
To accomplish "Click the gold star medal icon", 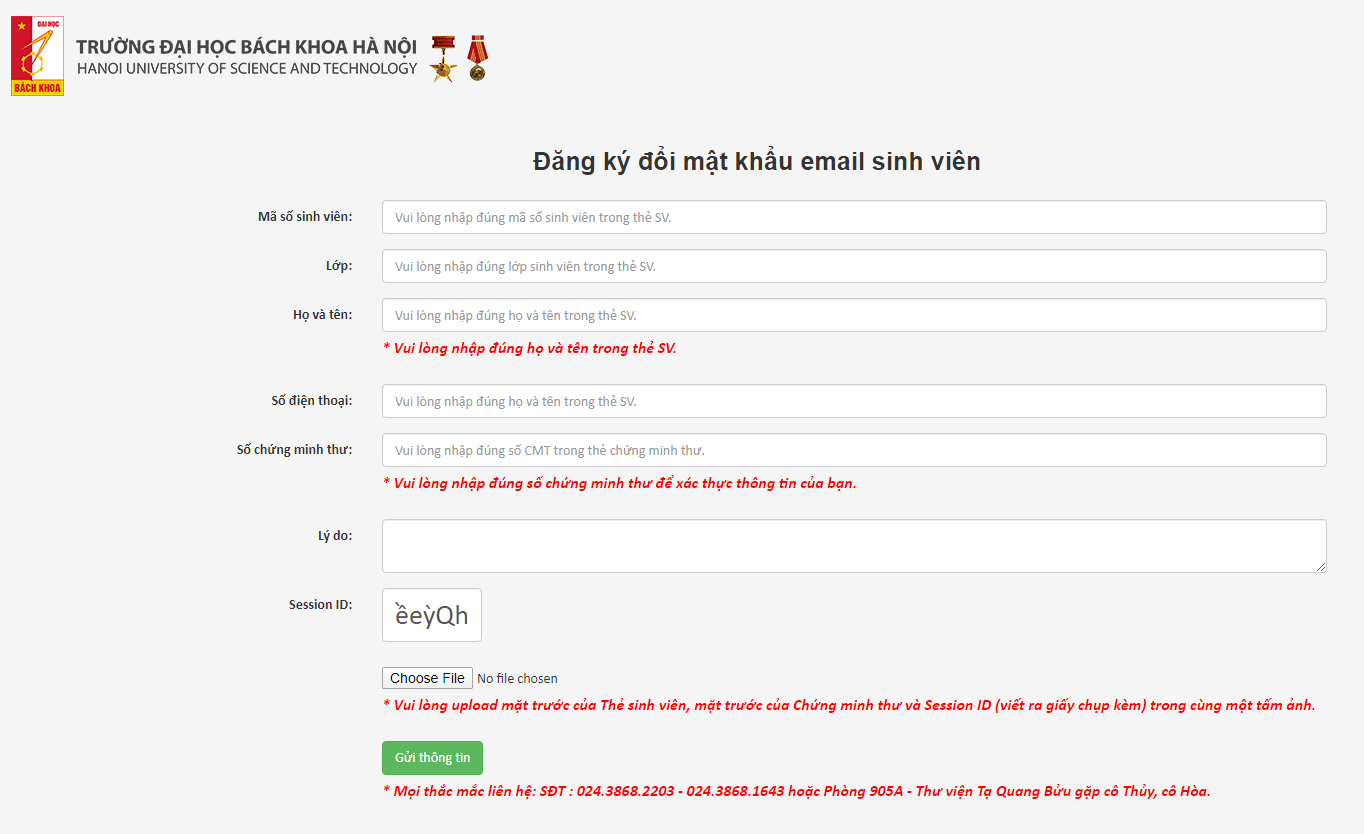I will pyautogui.click(x=443, y=58).
